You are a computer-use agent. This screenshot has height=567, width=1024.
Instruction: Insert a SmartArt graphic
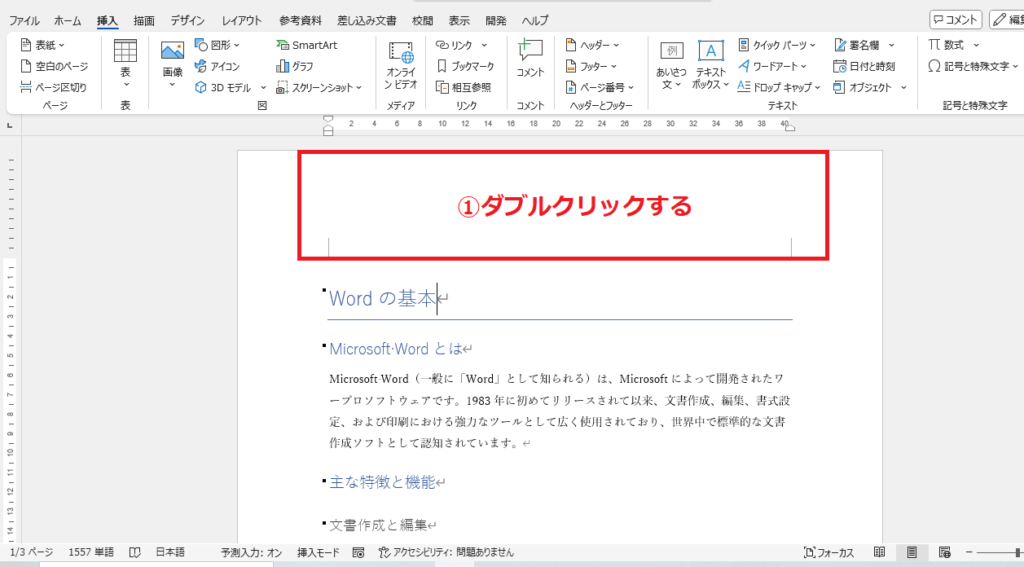(x=307, y=45)
